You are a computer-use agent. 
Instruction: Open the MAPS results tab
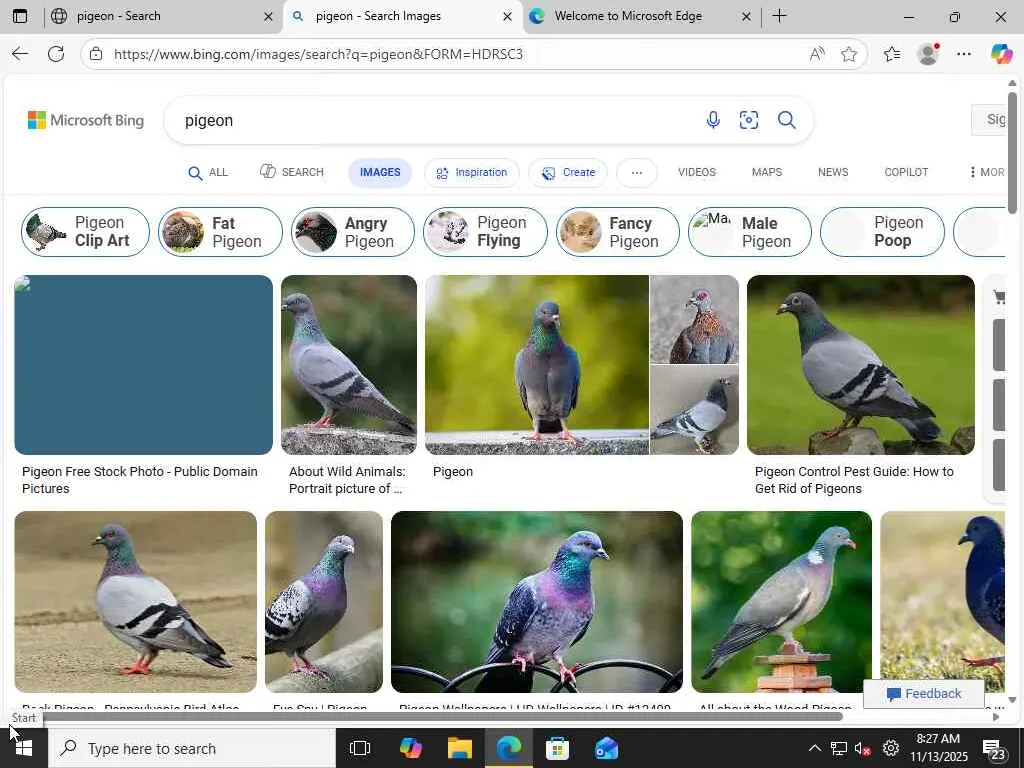pos(767,172)
